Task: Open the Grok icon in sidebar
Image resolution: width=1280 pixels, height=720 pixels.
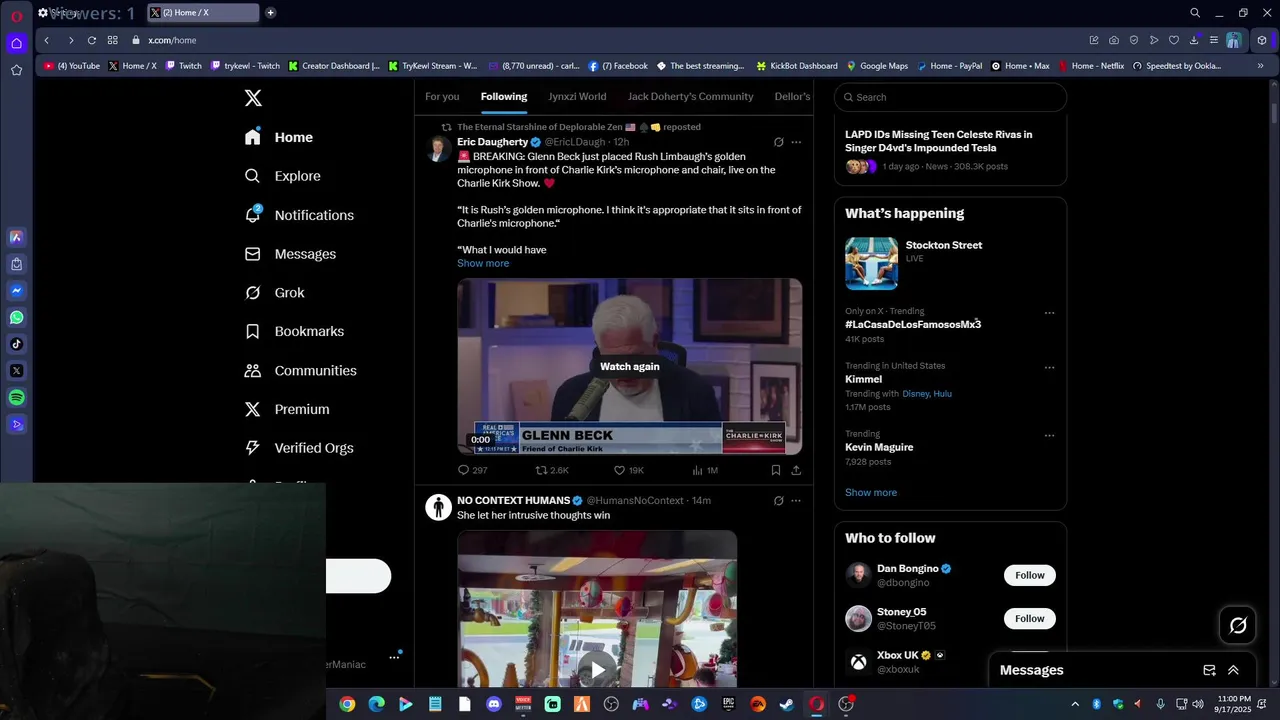Action: click(x=253, y=293)
